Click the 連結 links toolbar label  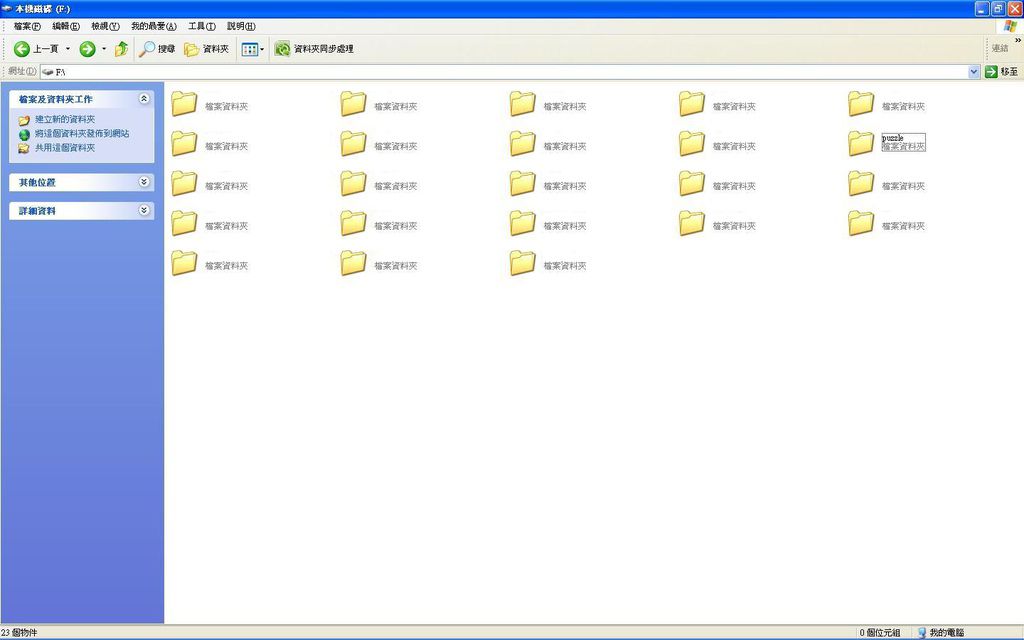[x=1000, y=48]
